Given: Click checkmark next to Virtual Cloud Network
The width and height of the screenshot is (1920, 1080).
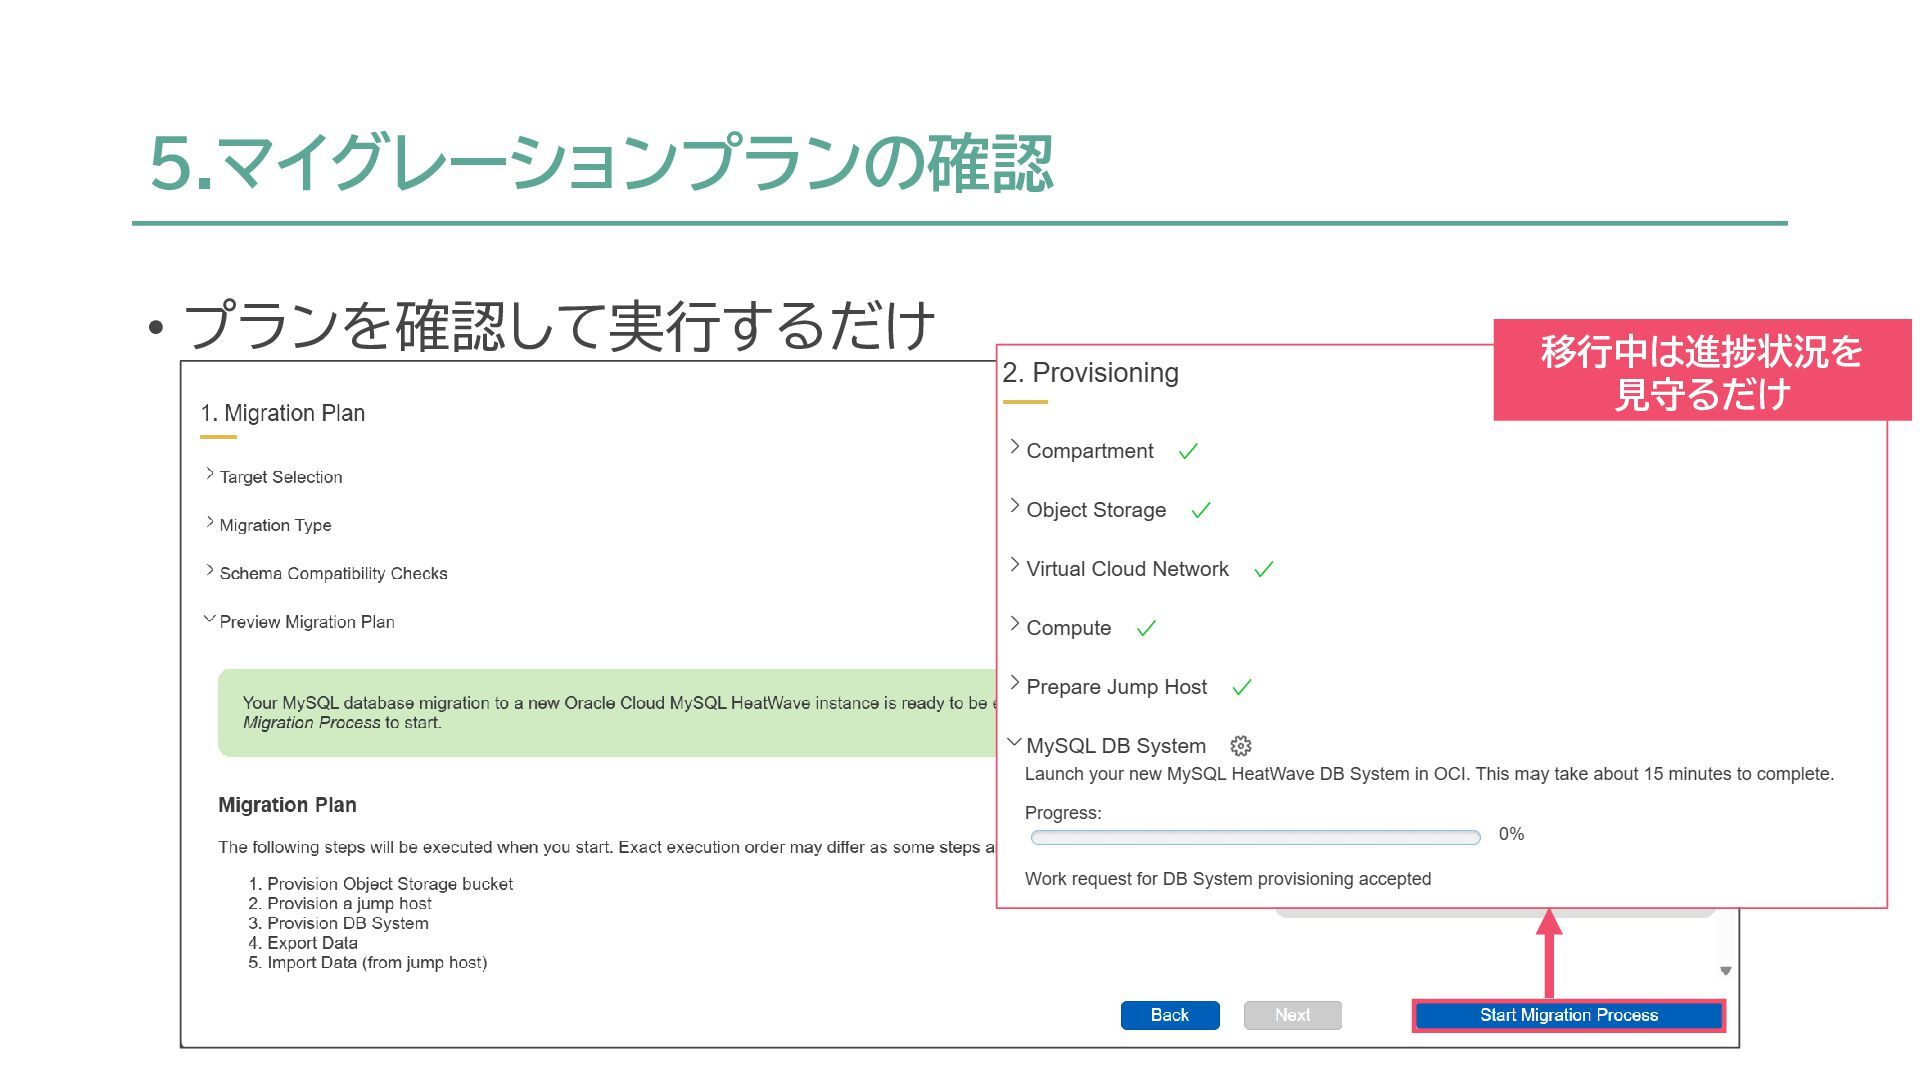Looking at the screenshot, I should point(1264,570).
